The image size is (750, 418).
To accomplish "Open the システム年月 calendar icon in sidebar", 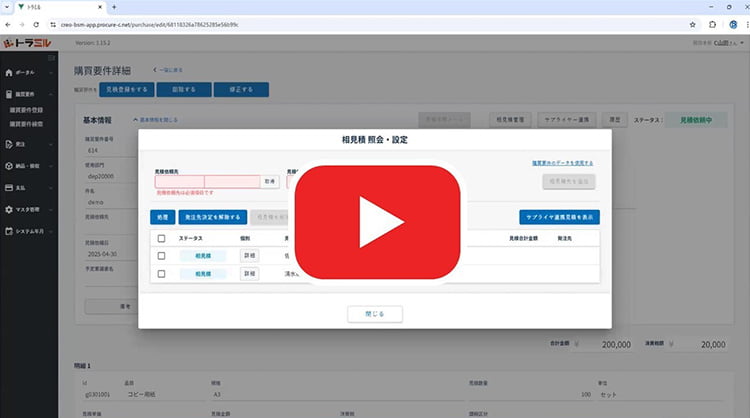I will tap(9, 231).
